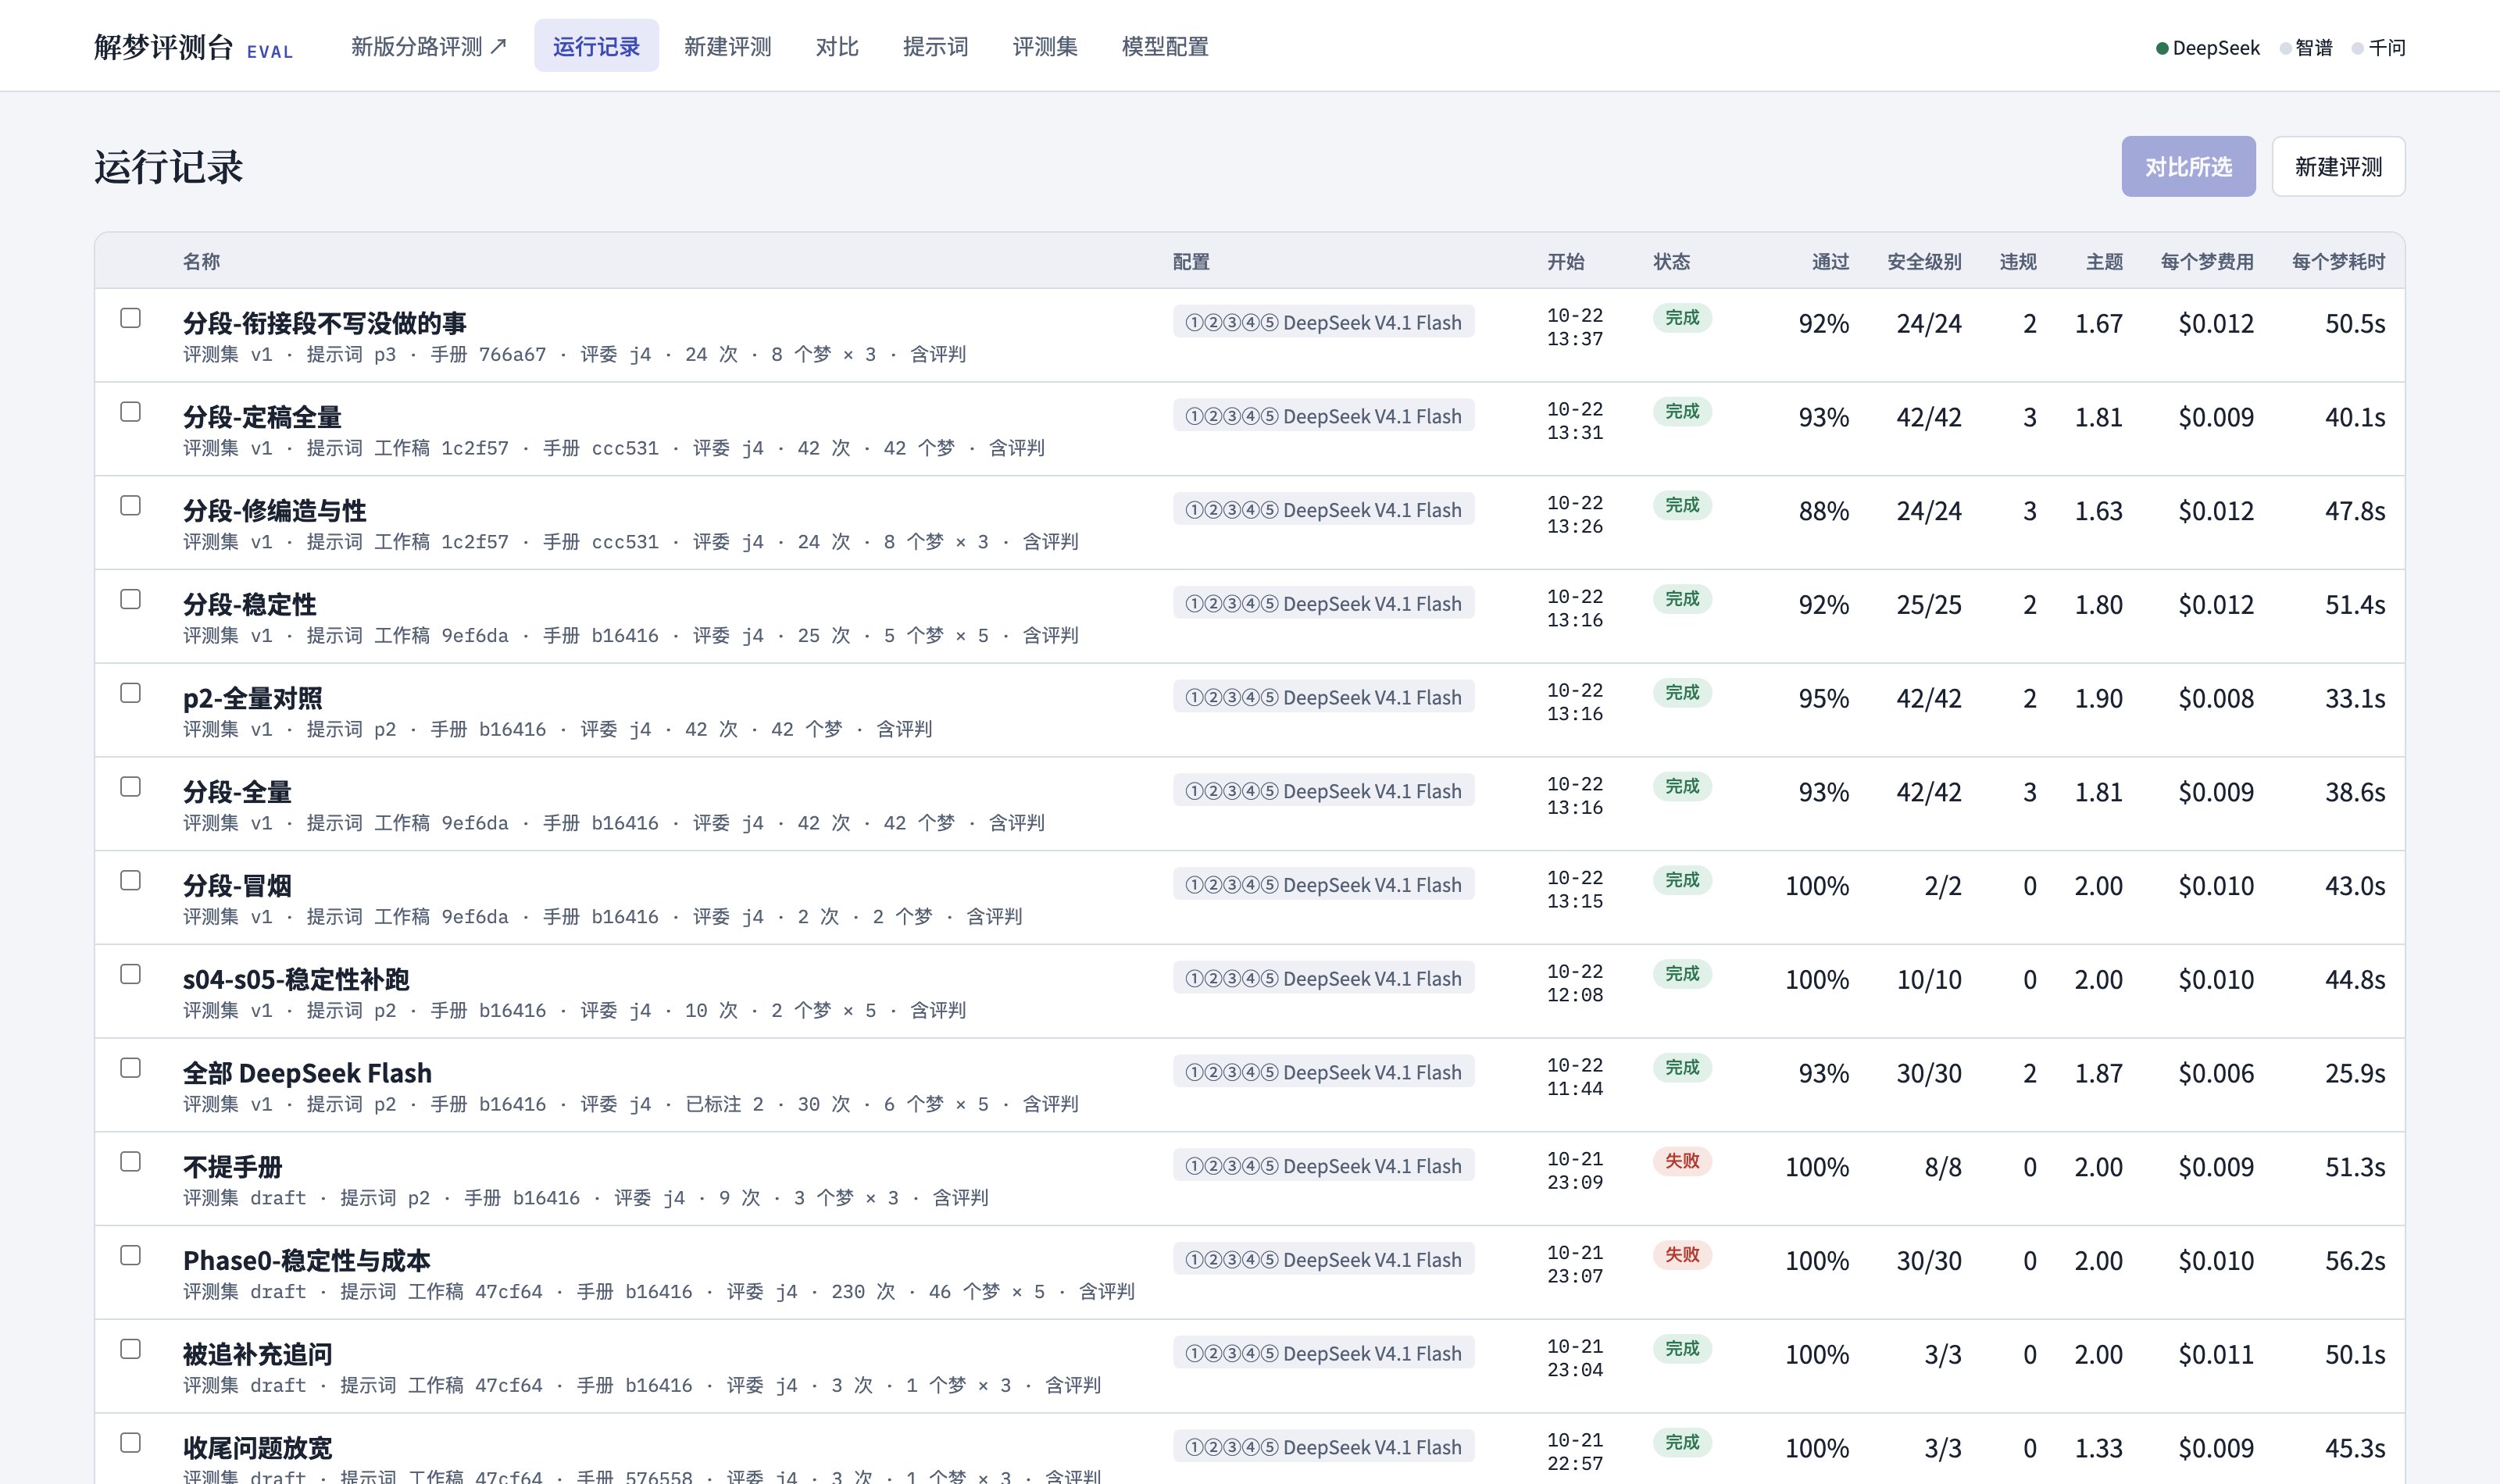Open the 提示词 tab
Screen dimensions: 2500x1484
click(935, 46)
